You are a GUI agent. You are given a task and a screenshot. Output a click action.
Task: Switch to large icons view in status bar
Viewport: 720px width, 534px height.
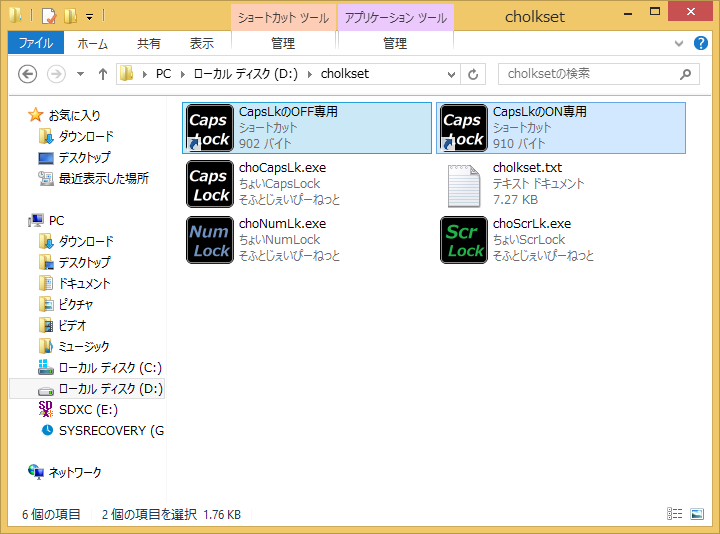point(697,514)
